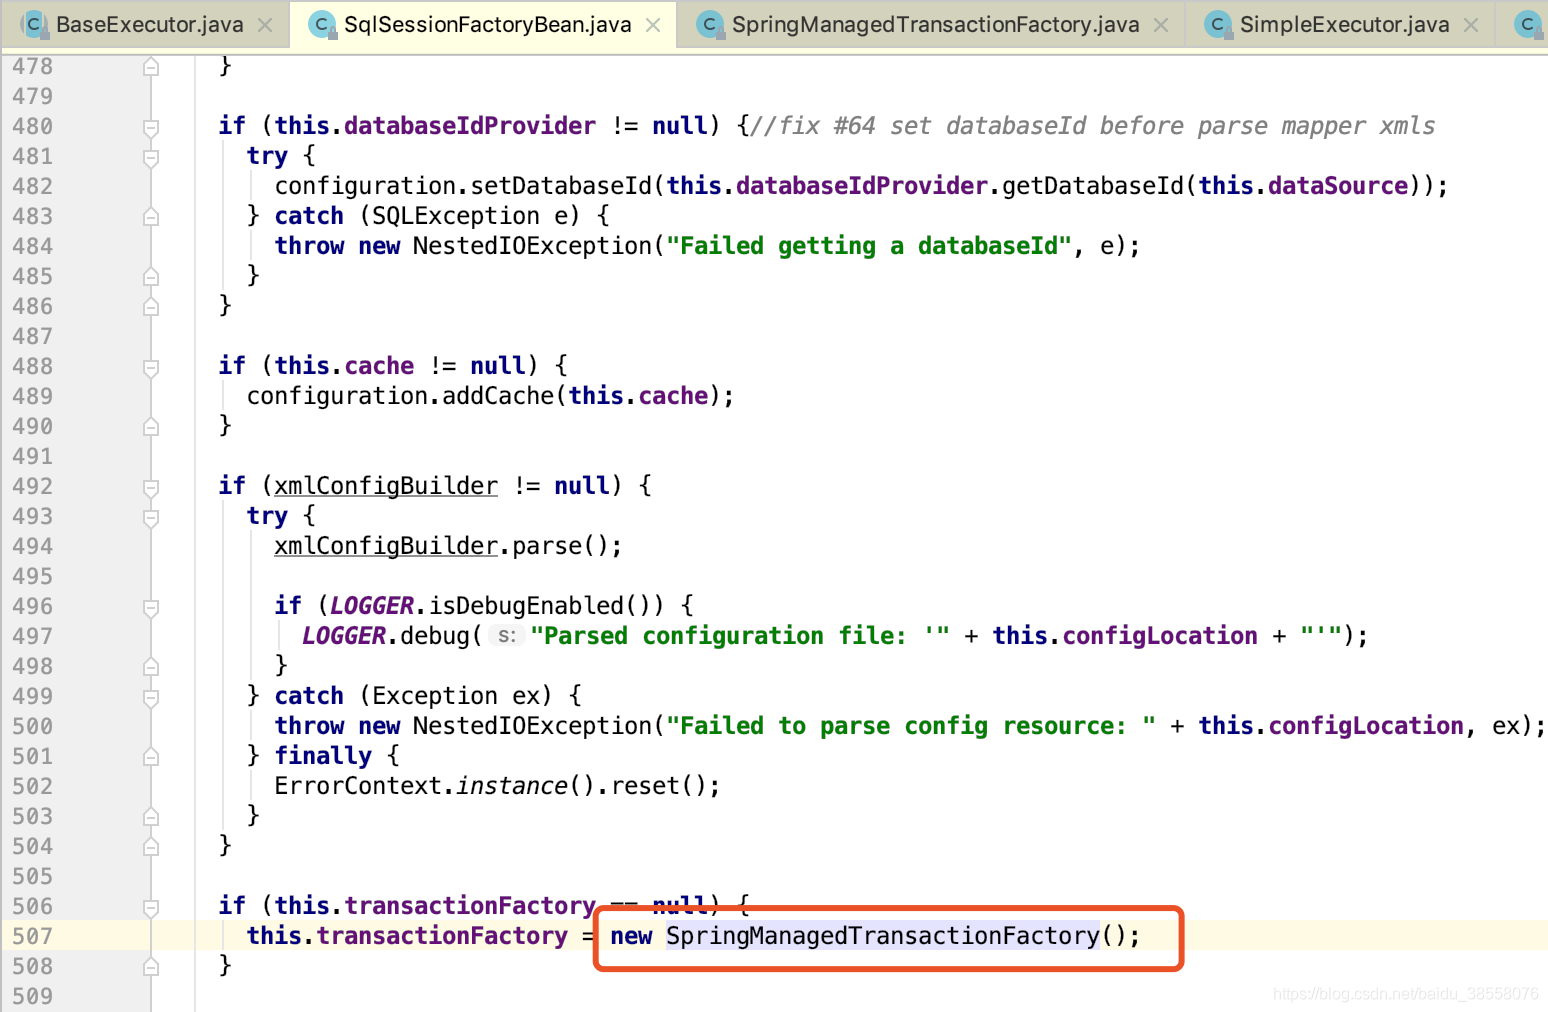Click the finally keyword on line 501
This screenshot has height=1012, width=1548.
323,756
